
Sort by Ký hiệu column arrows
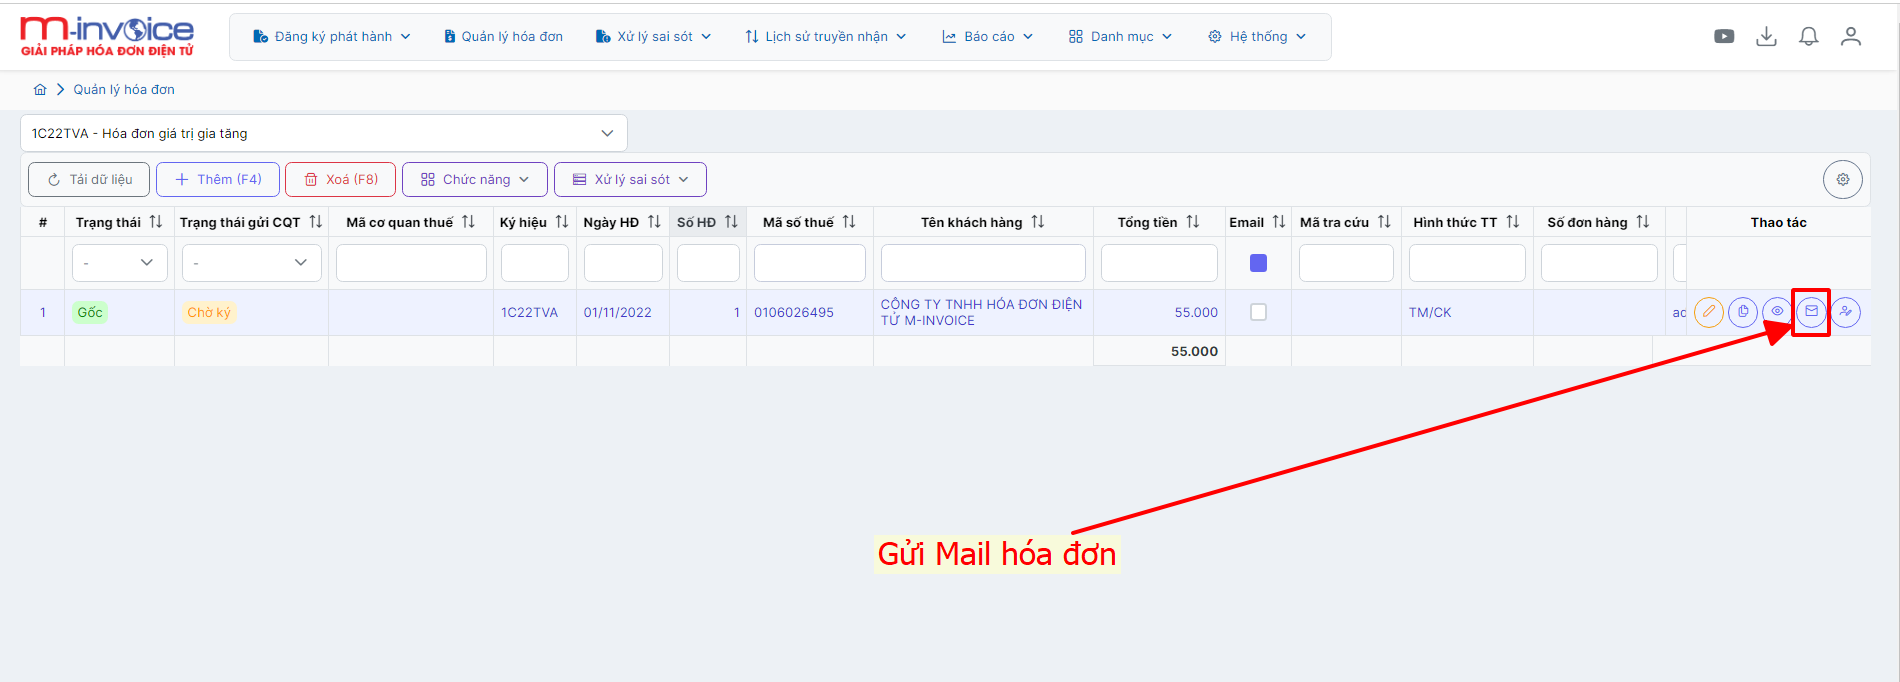coord(562,222)
